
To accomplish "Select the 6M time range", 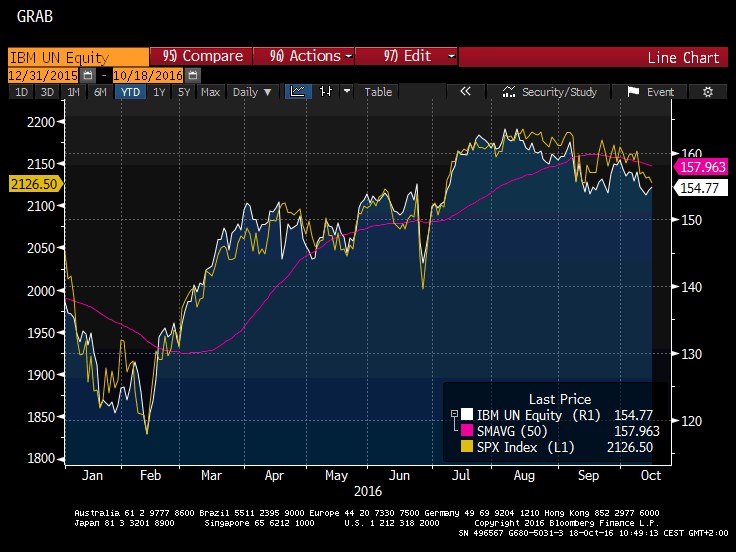I will [100, 92].
